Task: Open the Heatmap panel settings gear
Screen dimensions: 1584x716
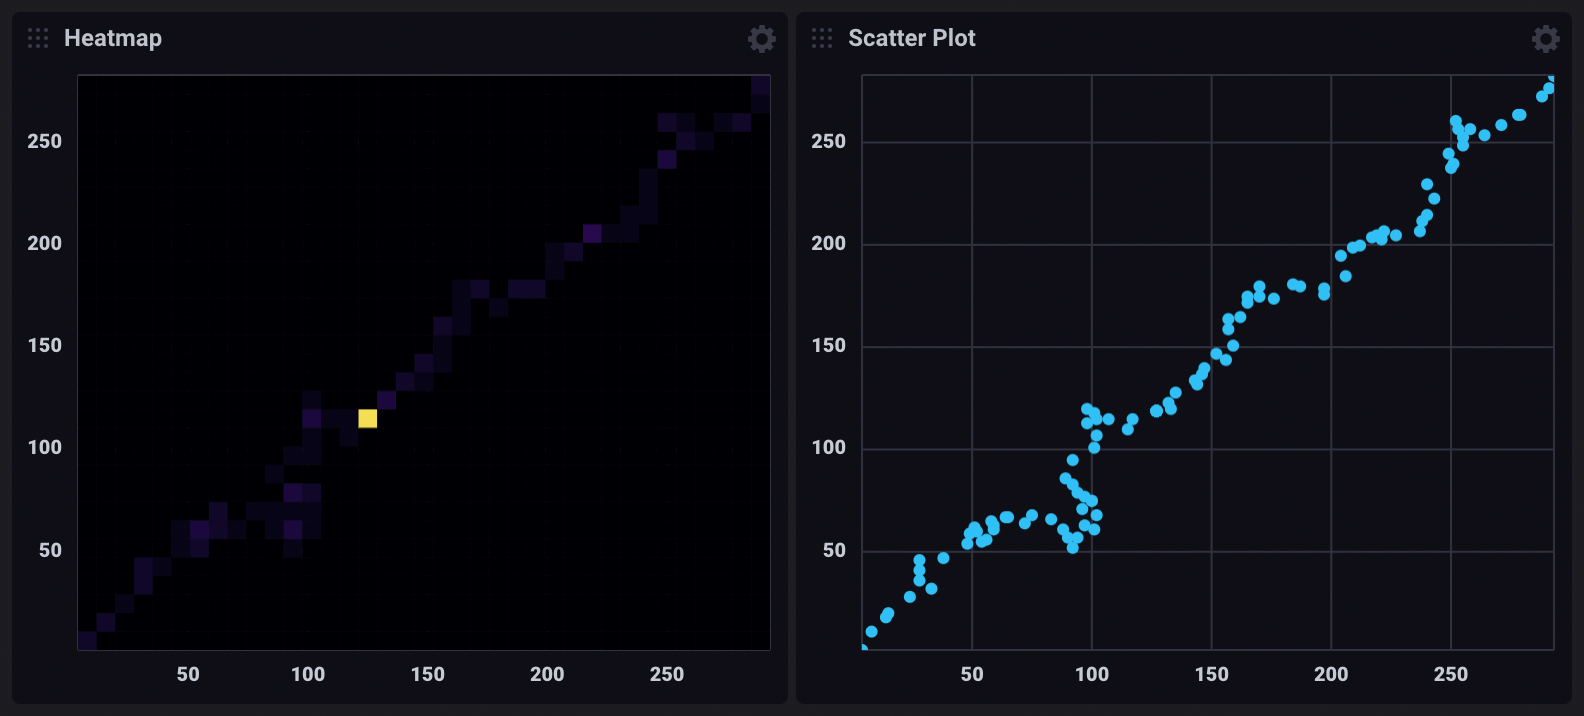Action: 761,39
